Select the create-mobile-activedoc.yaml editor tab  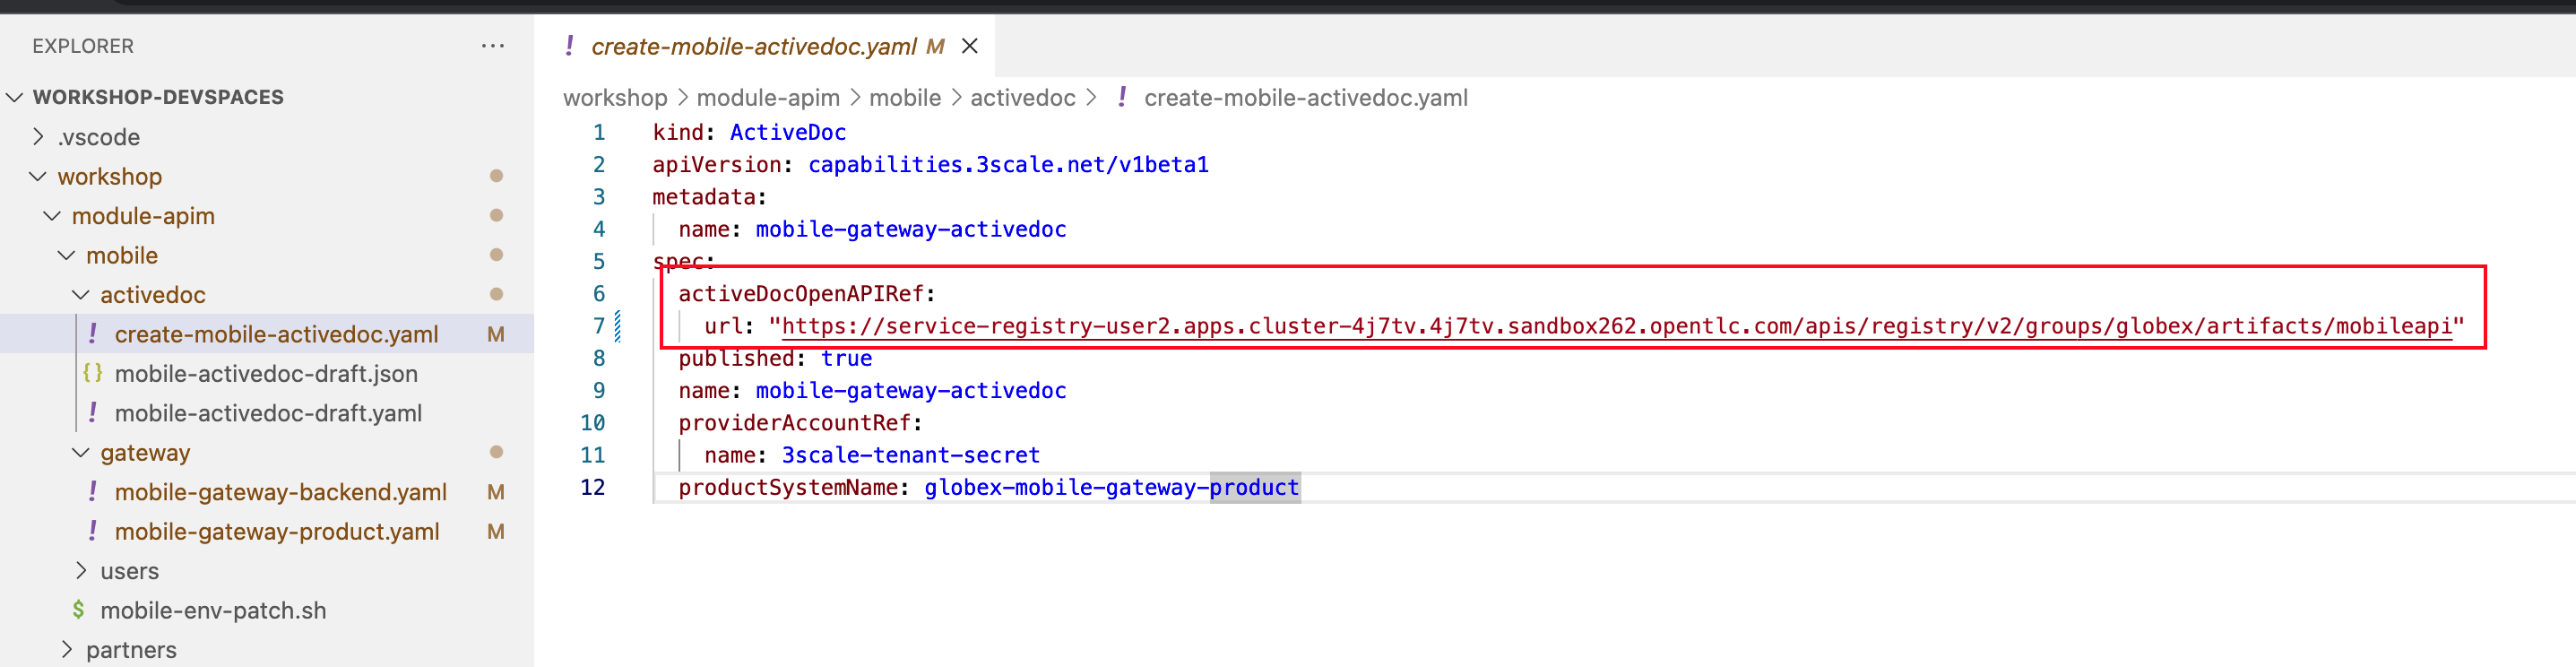click(764, 46)
